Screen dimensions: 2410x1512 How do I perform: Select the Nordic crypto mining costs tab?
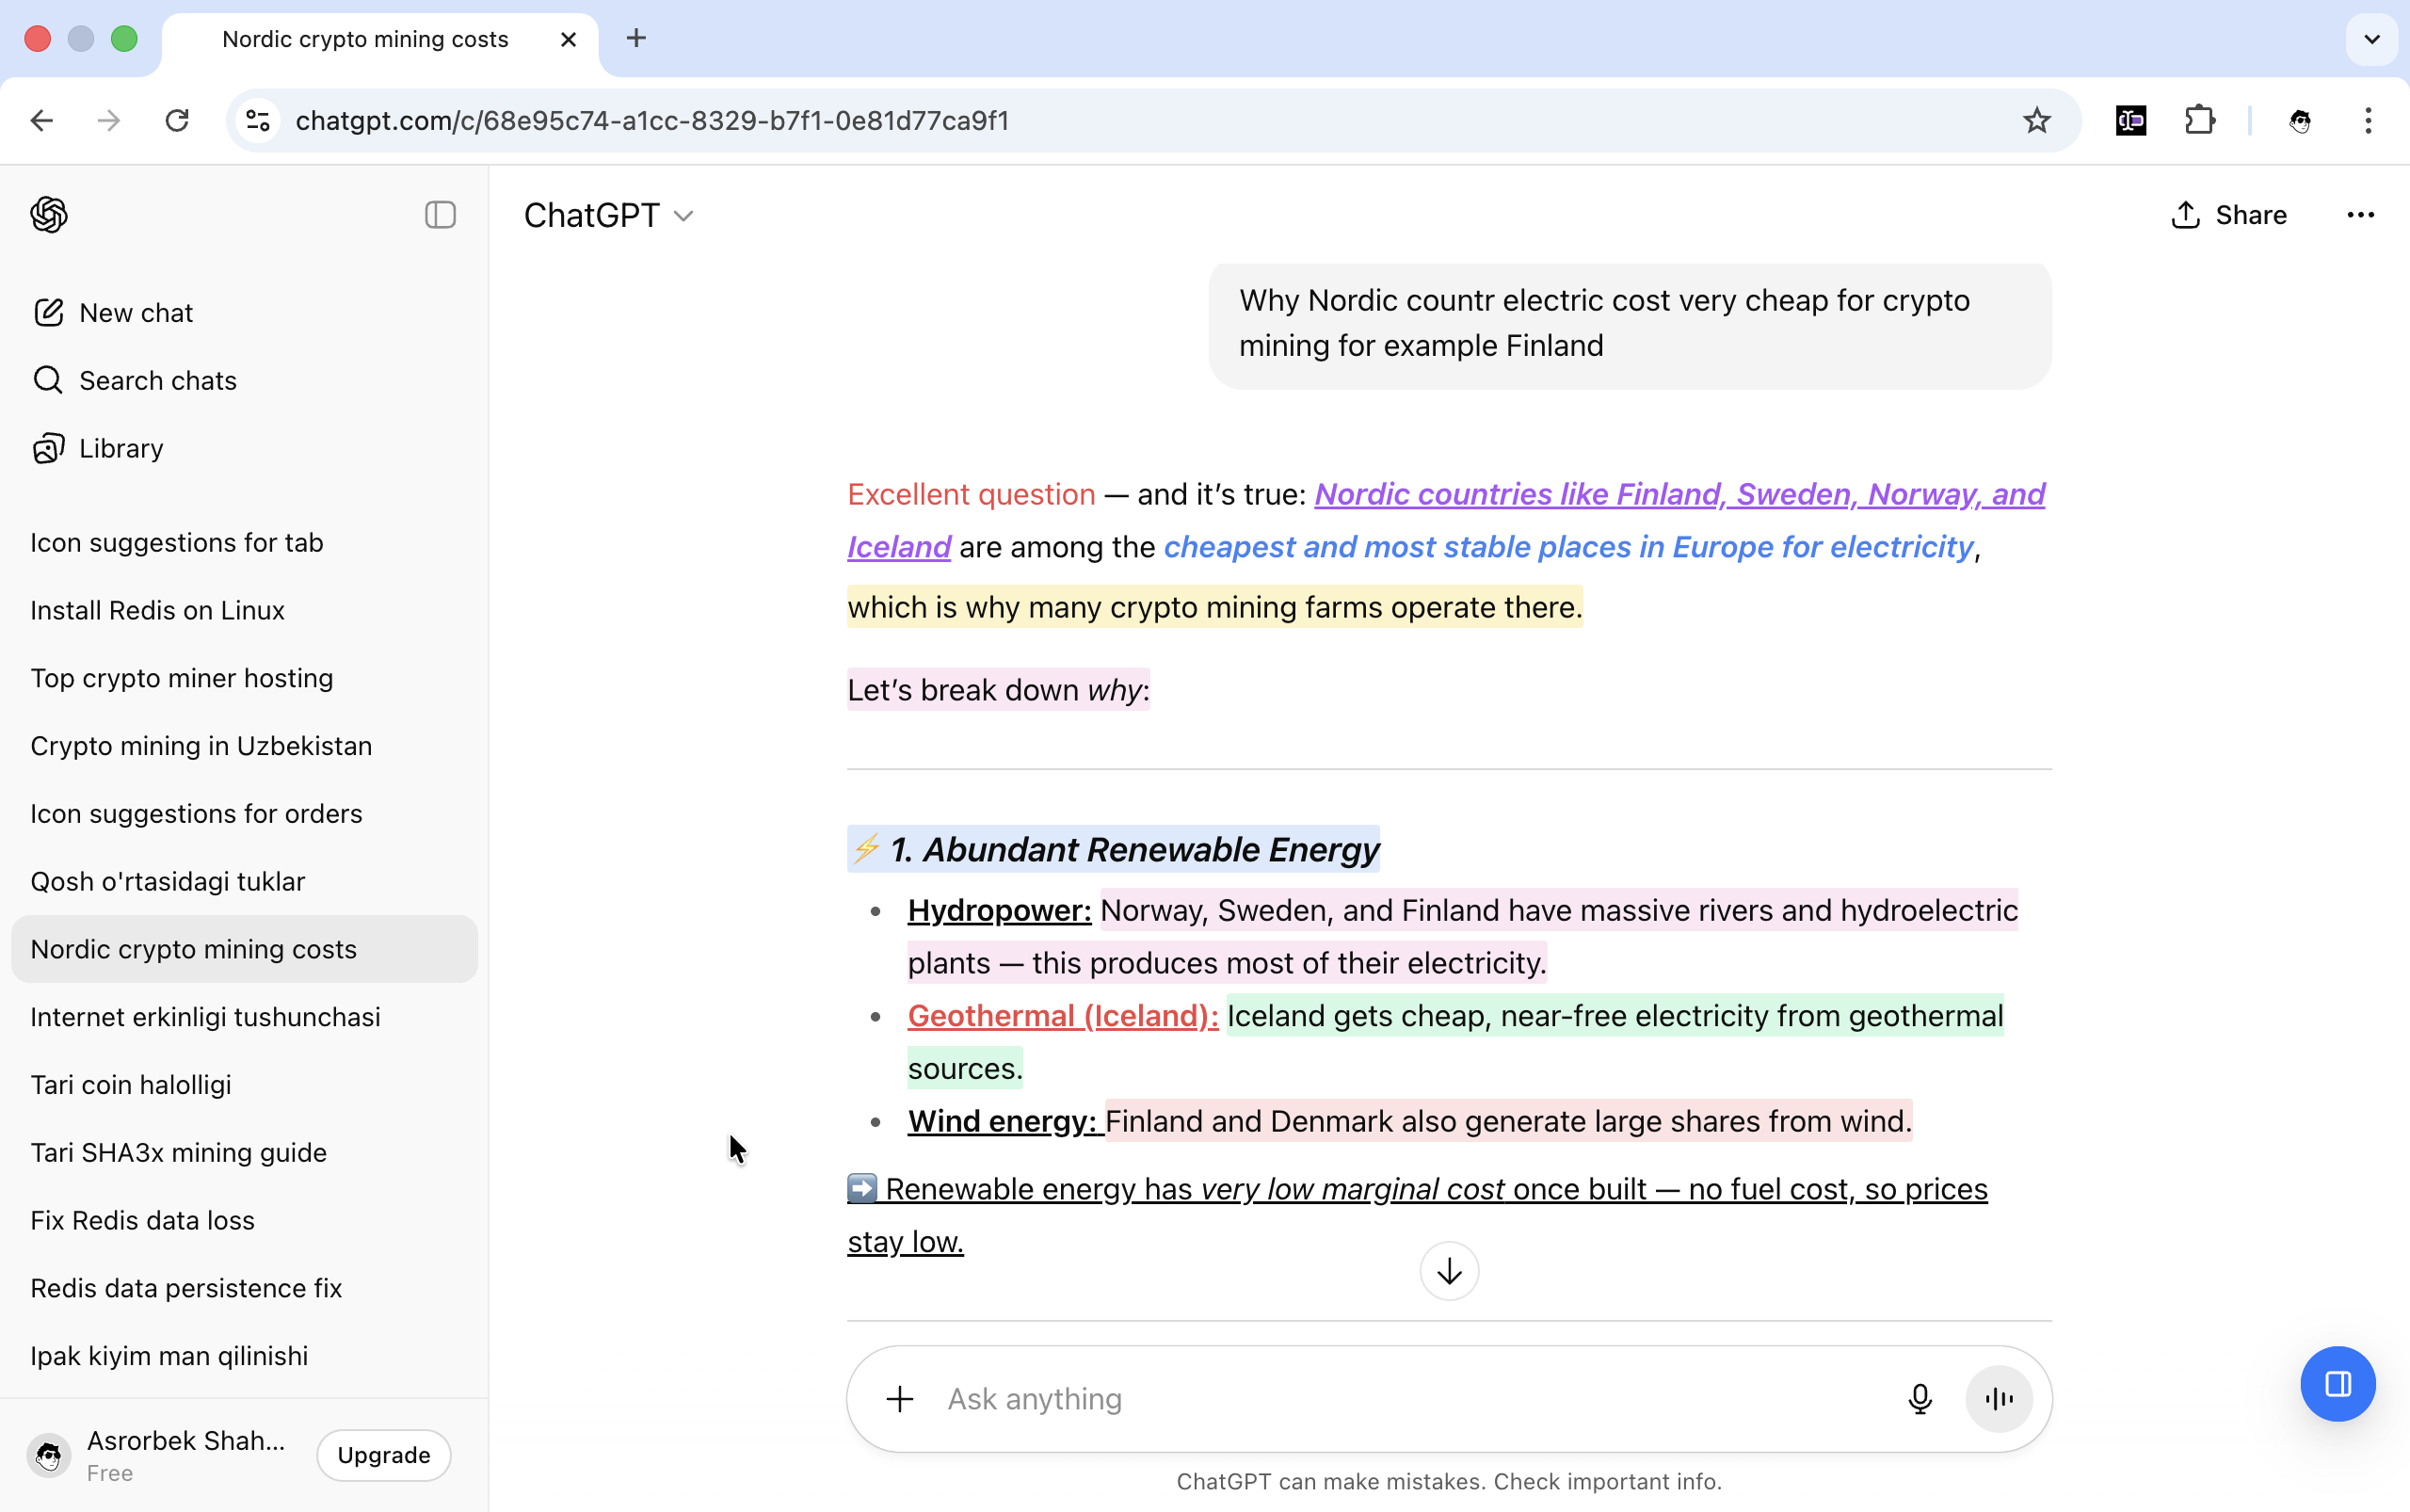point(364,39)
